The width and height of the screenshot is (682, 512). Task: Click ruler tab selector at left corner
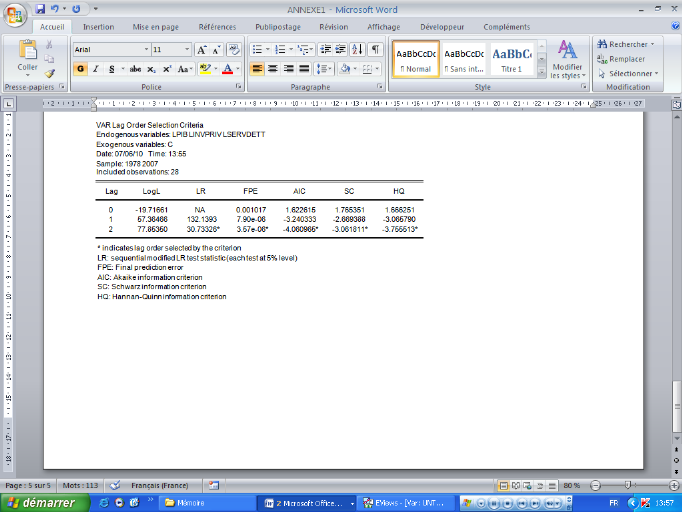coord(9,104)
